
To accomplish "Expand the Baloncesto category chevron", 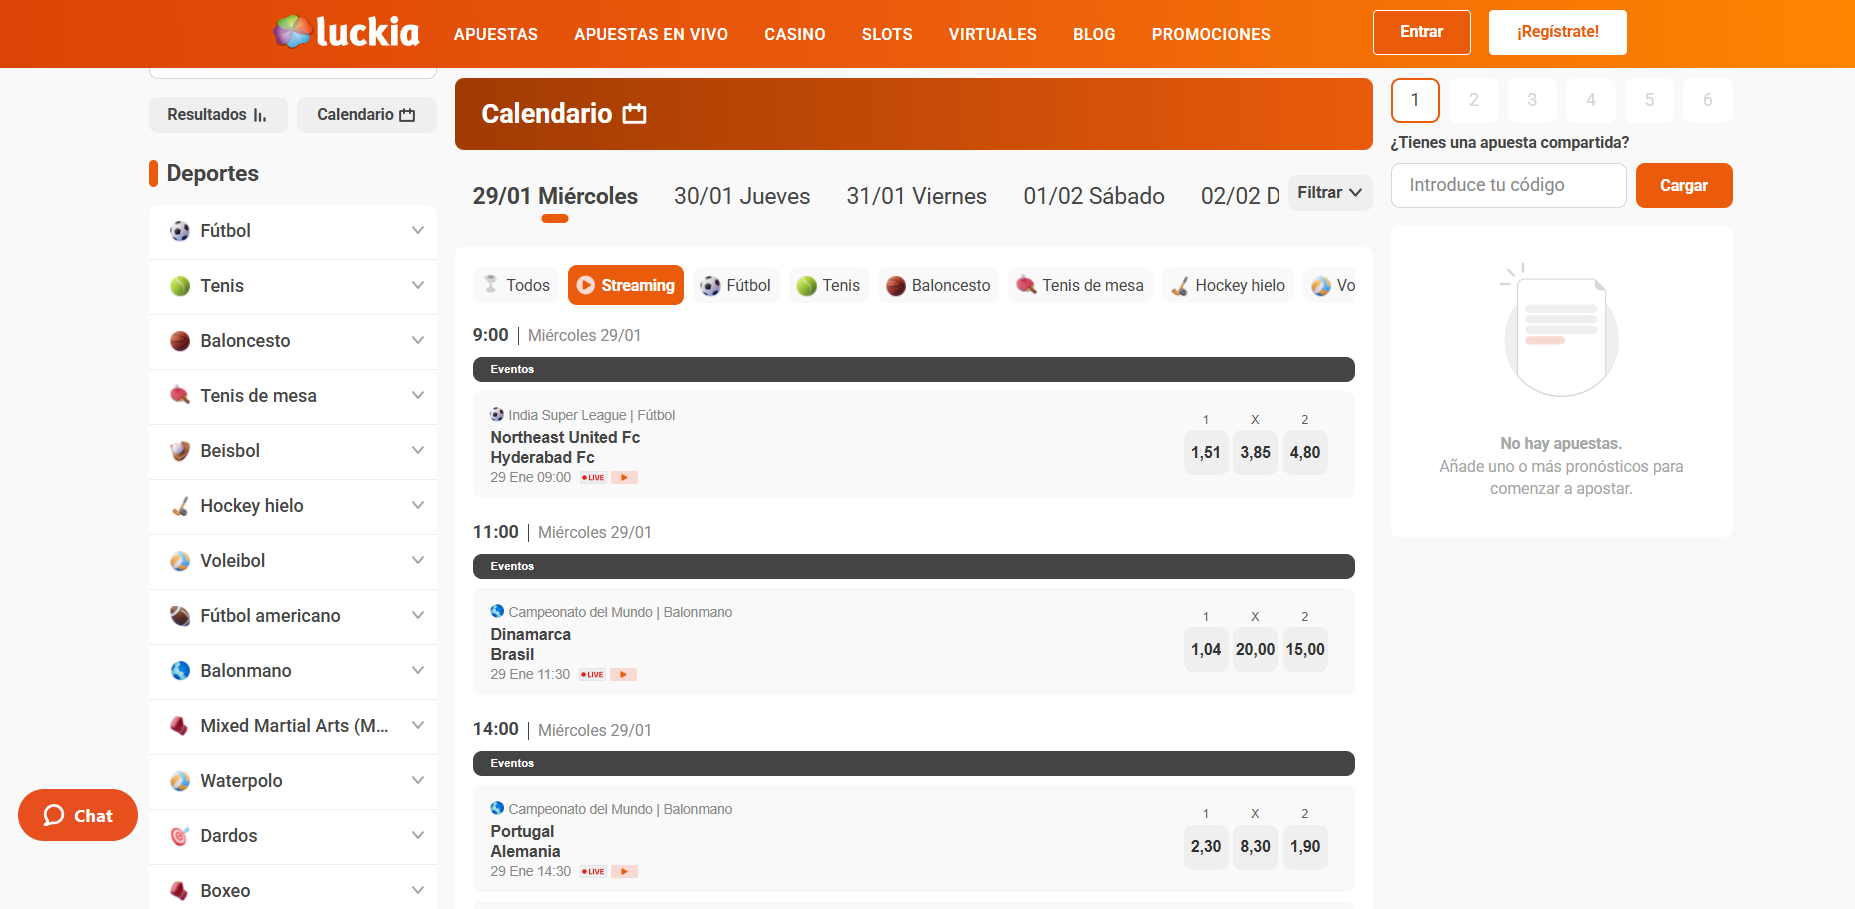I will pos(418,340).
